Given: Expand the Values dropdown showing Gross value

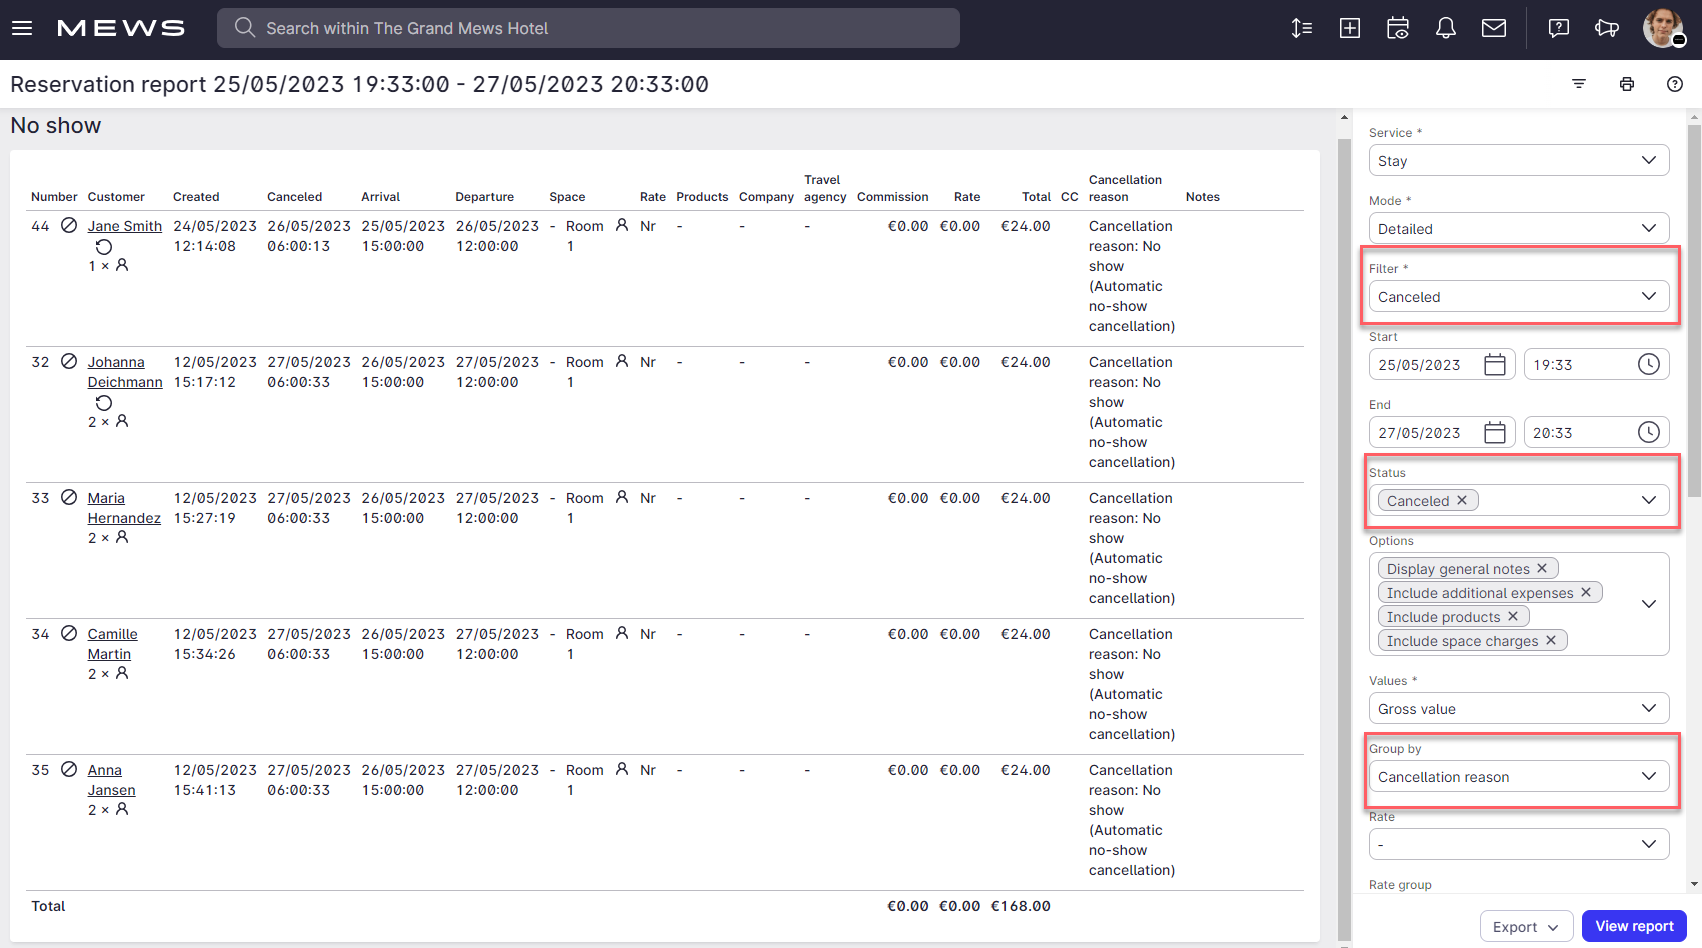Looking at the screenshot, I should (1519, 708).
